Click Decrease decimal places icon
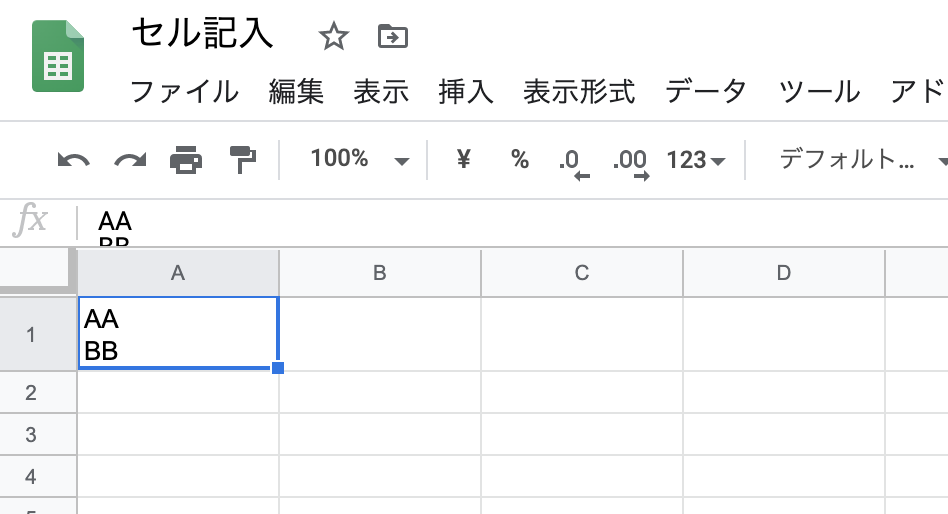 572,162
